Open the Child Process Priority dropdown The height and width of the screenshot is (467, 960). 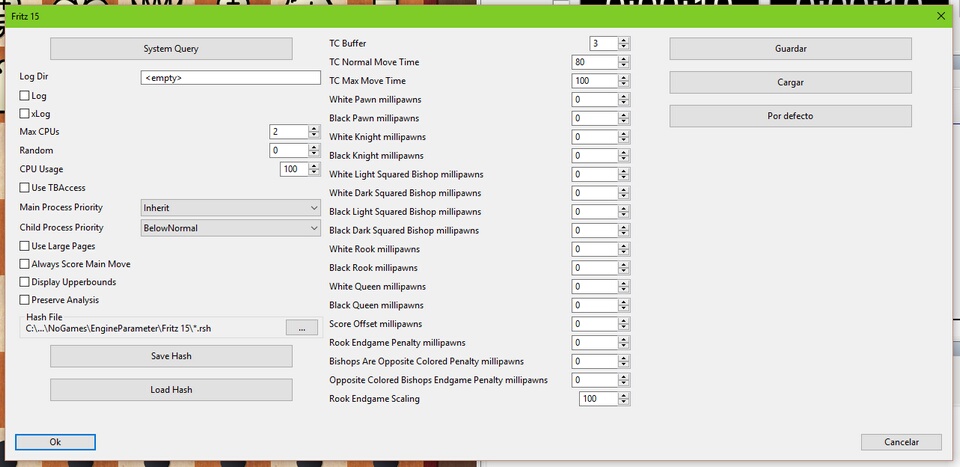pyautogui.click(x=230, y=228)
